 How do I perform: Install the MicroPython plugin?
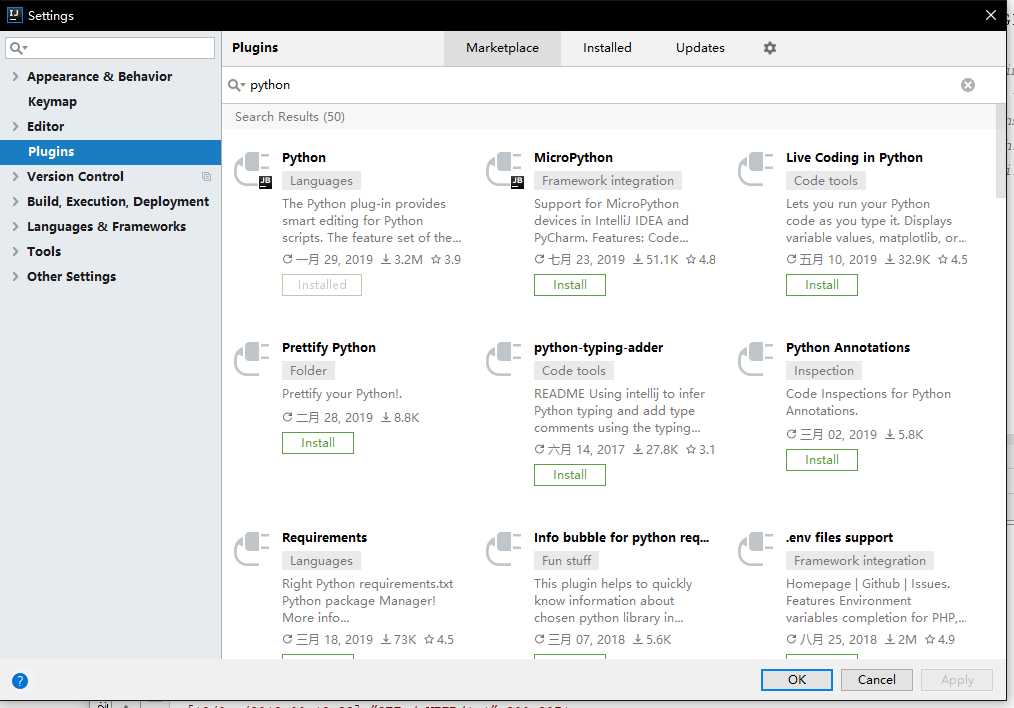coord(570,285)
